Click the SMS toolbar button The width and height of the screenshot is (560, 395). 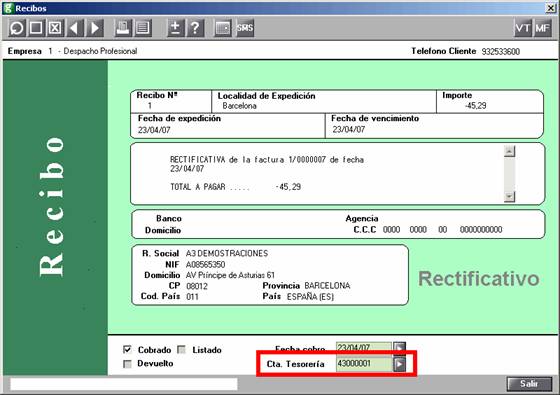pos(245,28)
